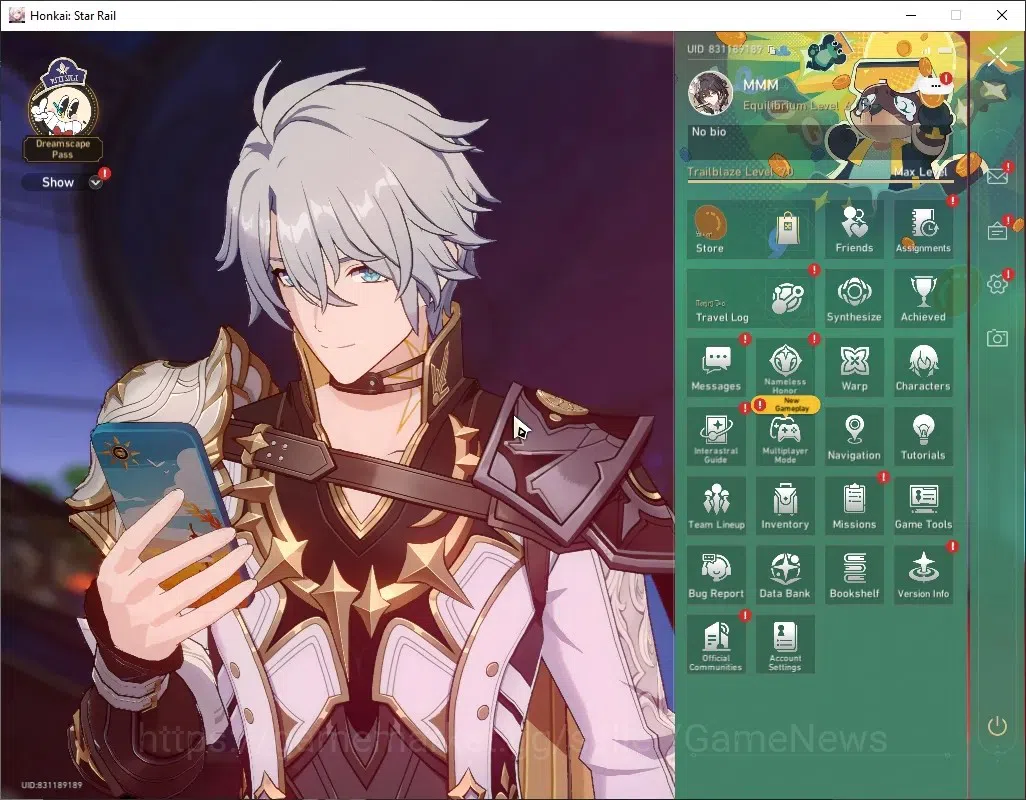Open the announcements icon below mail
Viewport: 1026px width, 800px height.
click(997, 231)
